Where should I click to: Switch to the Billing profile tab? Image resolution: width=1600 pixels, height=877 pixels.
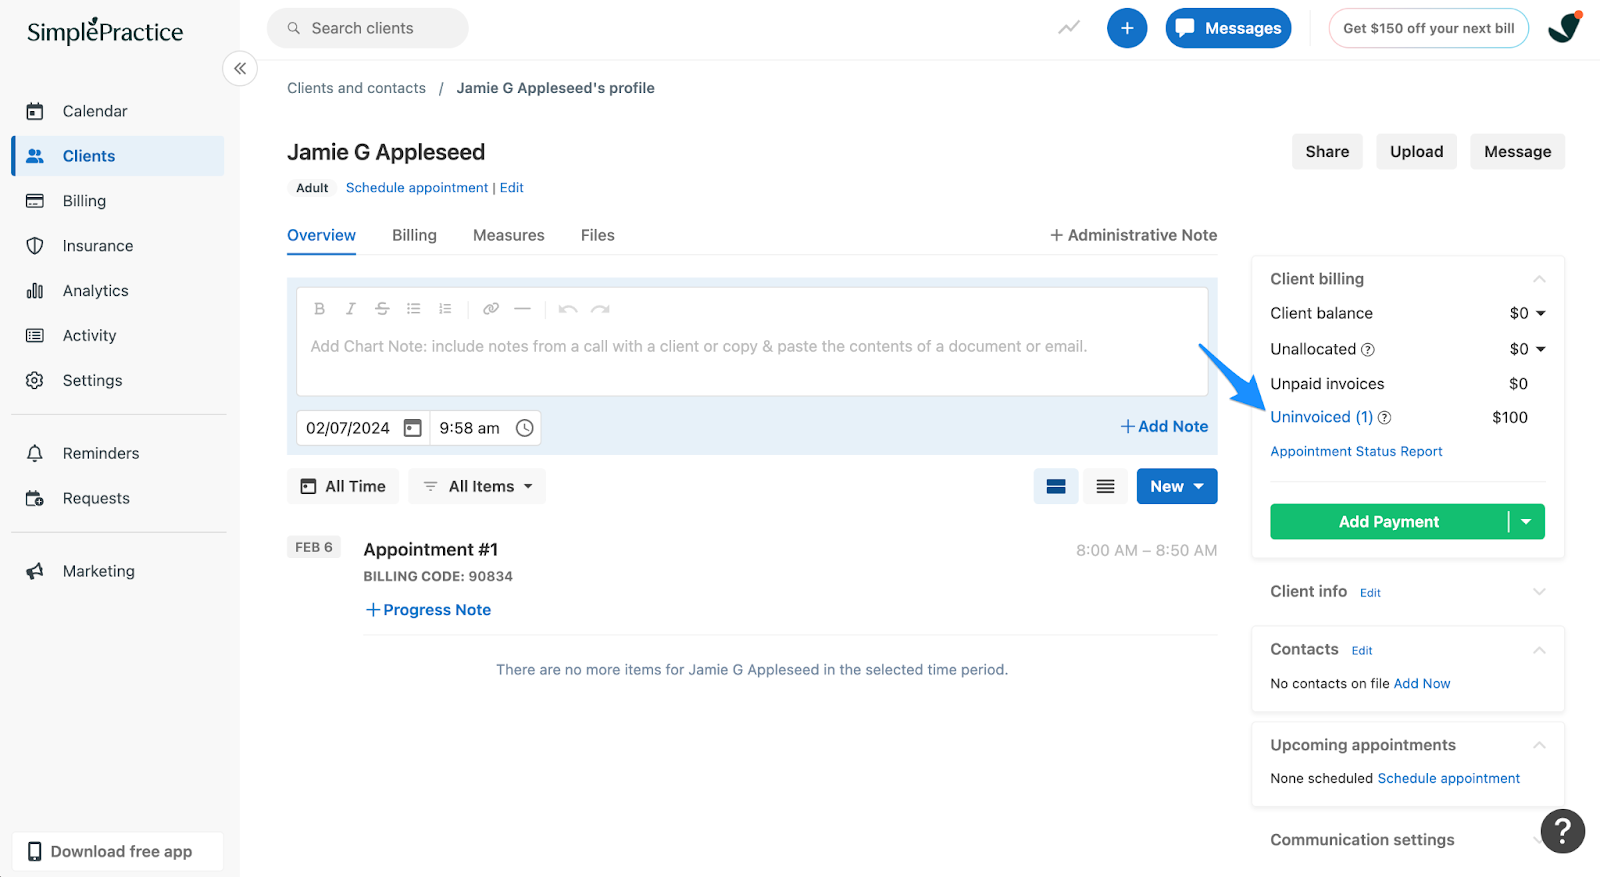414,235
